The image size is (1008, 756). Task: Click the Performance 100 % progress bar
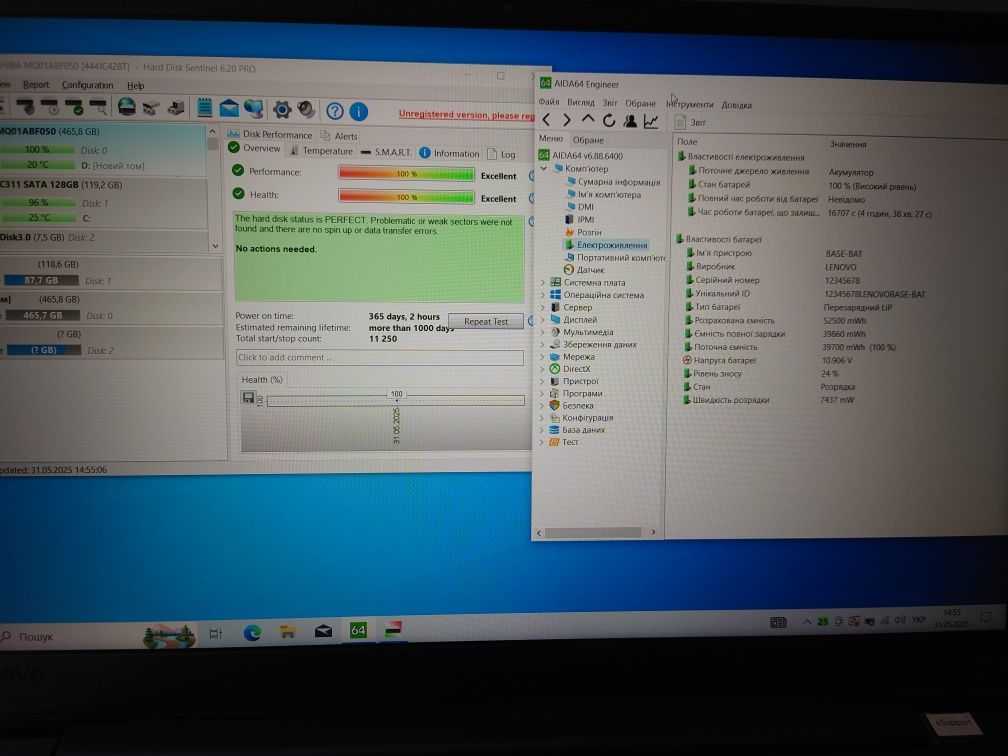406,174
